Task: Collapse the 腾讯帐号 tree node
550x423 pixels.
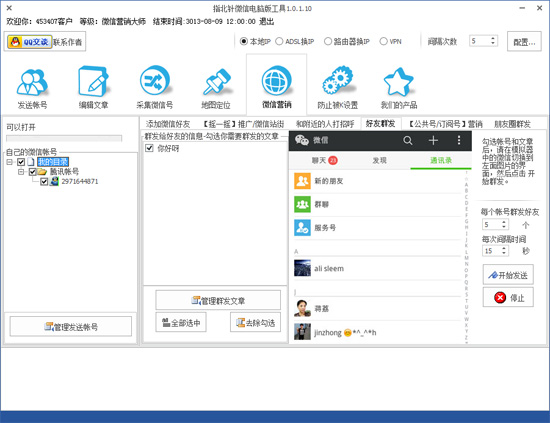Action: pos(21,172)
